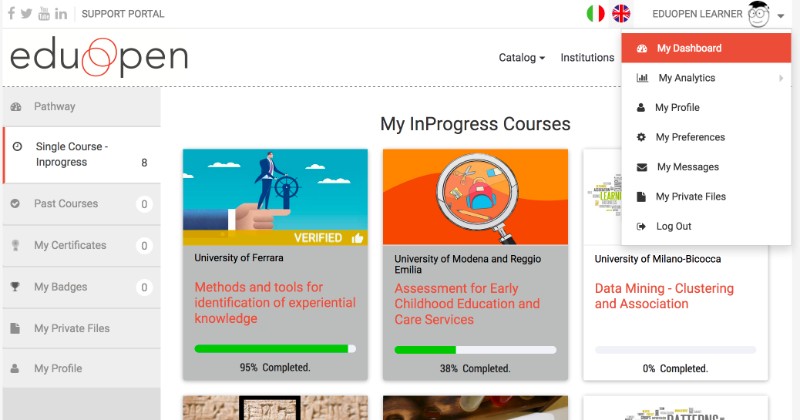Click the eduOpen logo
800x420 pixels.
click(99, 58)
